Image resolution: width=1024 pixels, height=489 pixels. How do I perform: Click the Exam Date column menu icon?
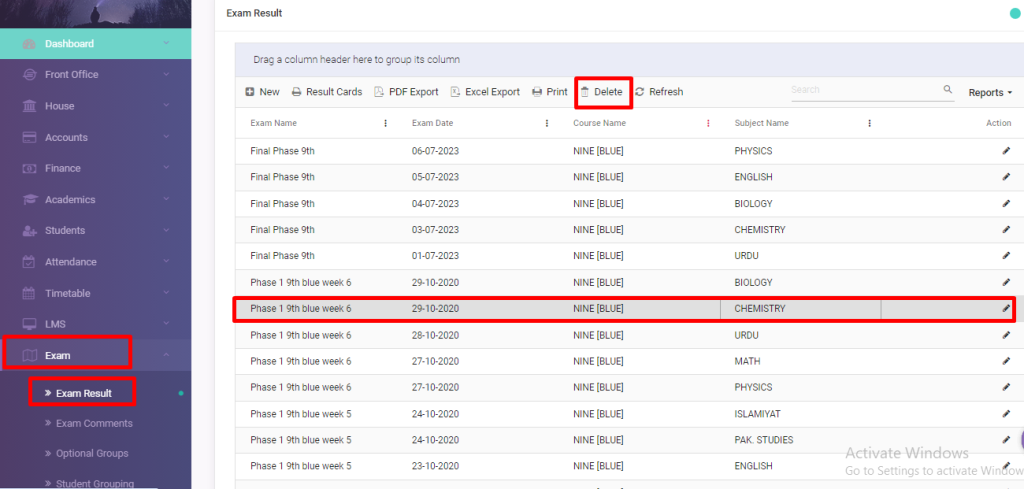(x=547, y=124)
